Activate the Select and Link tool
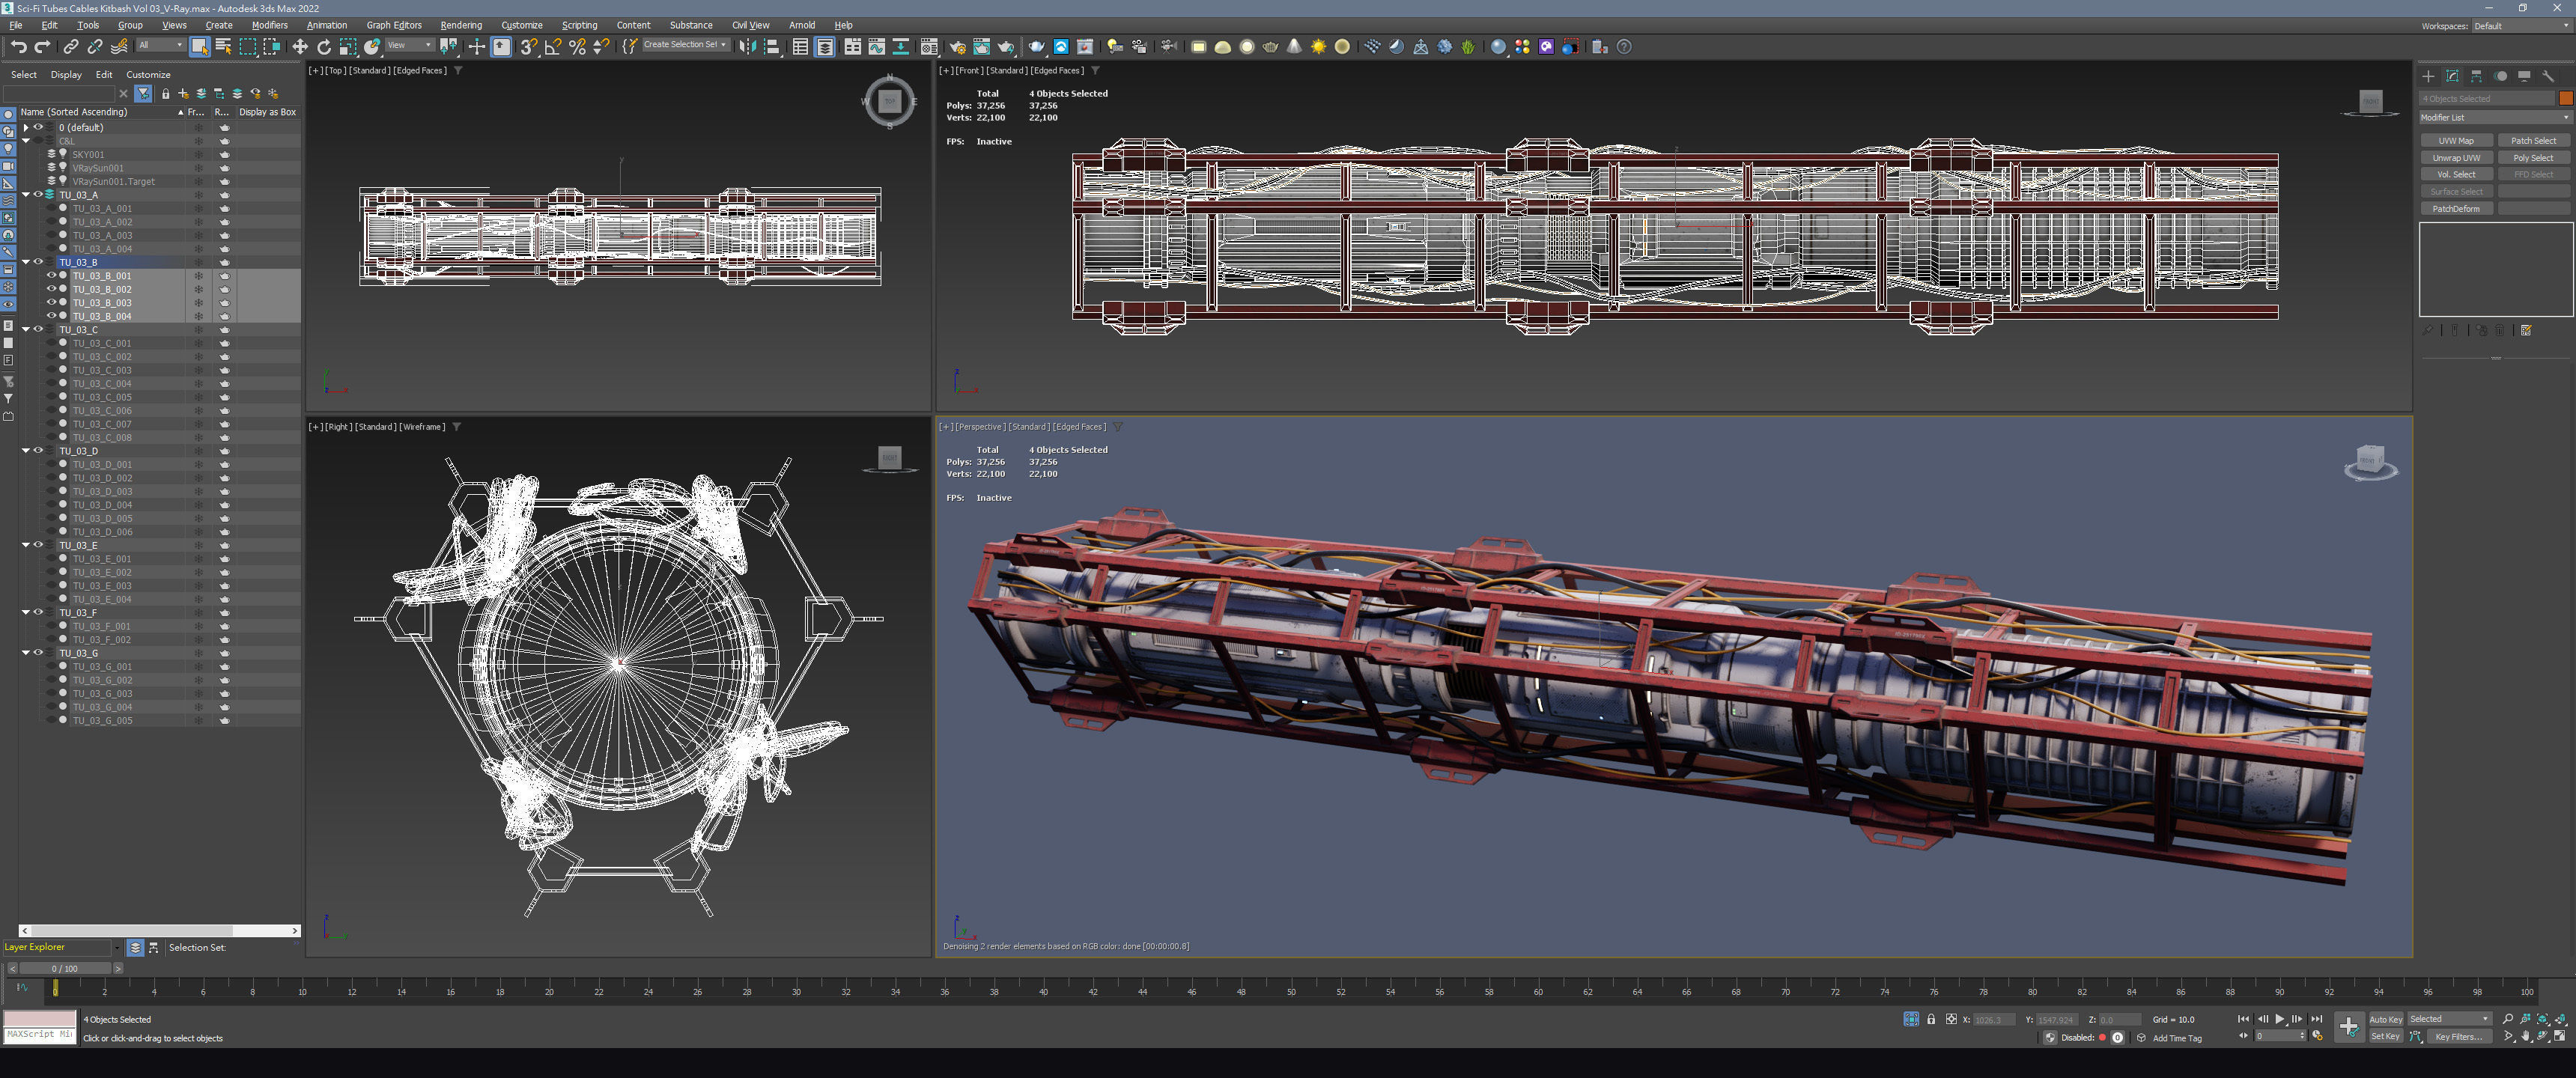This screenshot has width=2576, height=1078. pyautogui.click(x=71, y=47)
